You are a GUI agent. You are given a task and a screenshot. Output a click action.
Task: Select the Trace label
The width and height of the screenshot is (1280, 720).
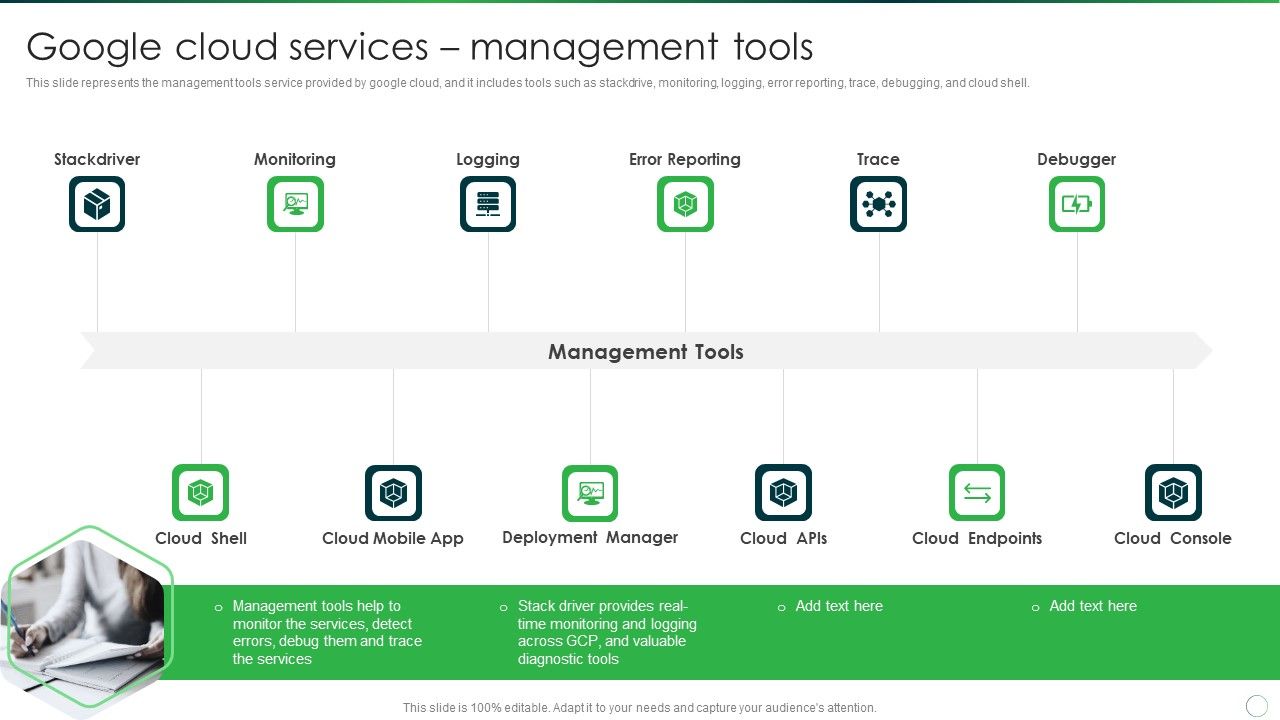878,159
